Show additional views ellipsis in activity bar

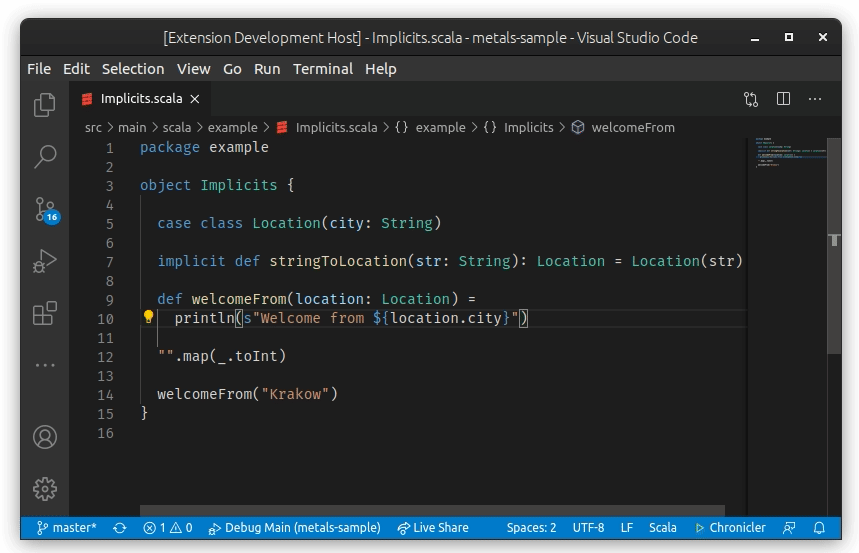pyautogui.click(x=45, y=365)
